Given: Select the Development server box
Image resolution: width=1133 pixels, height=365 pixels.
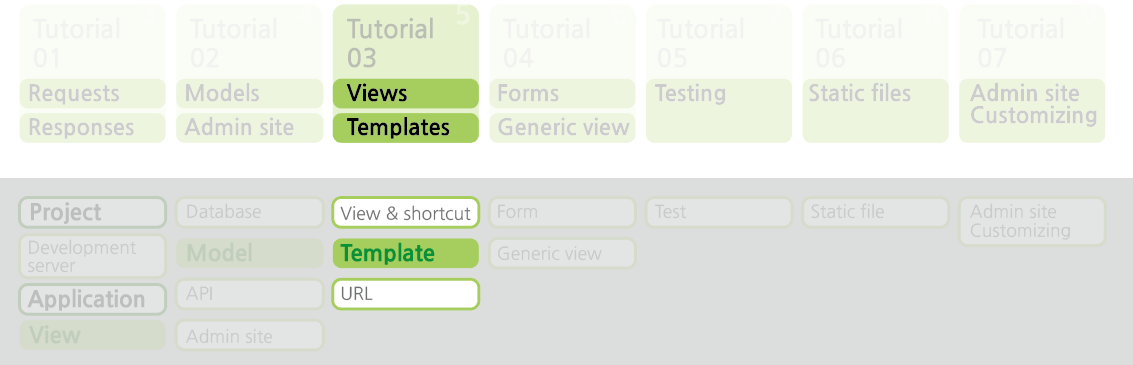Looking at the screenshot, I should pos(92,256).
